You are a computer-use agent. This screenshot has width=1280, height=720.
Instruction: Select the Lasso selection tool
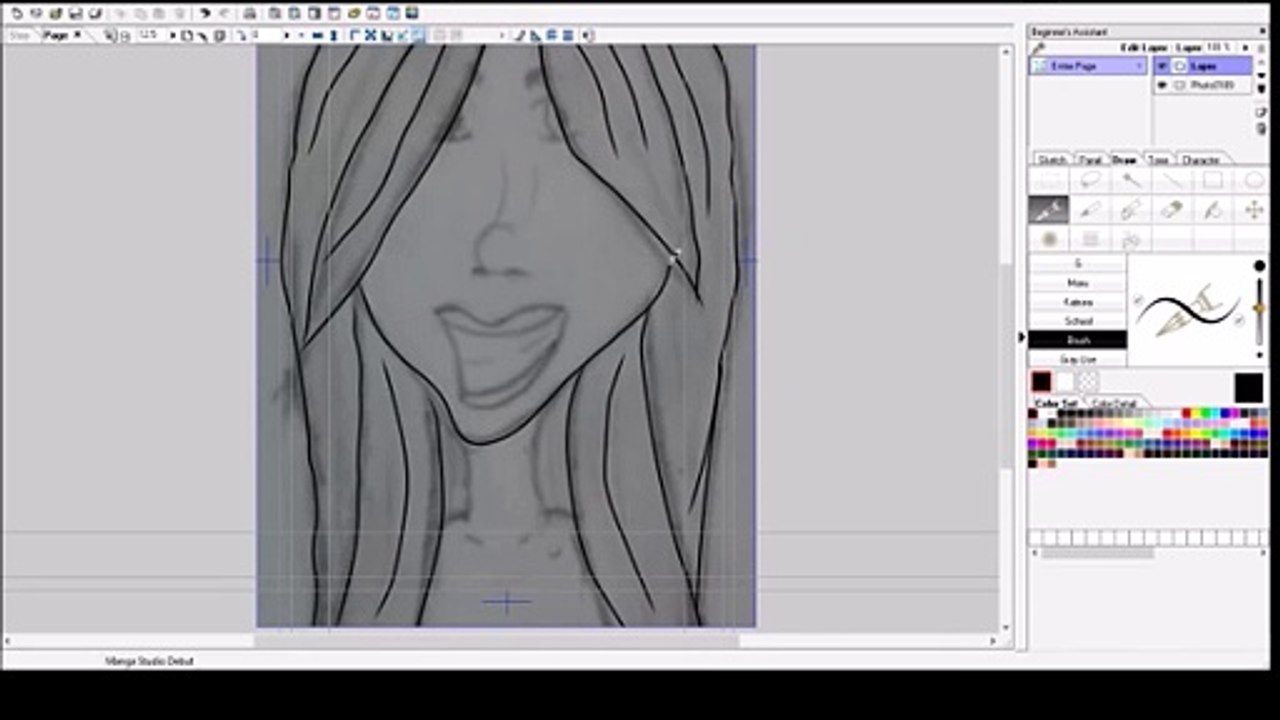tap(1090, 181)
